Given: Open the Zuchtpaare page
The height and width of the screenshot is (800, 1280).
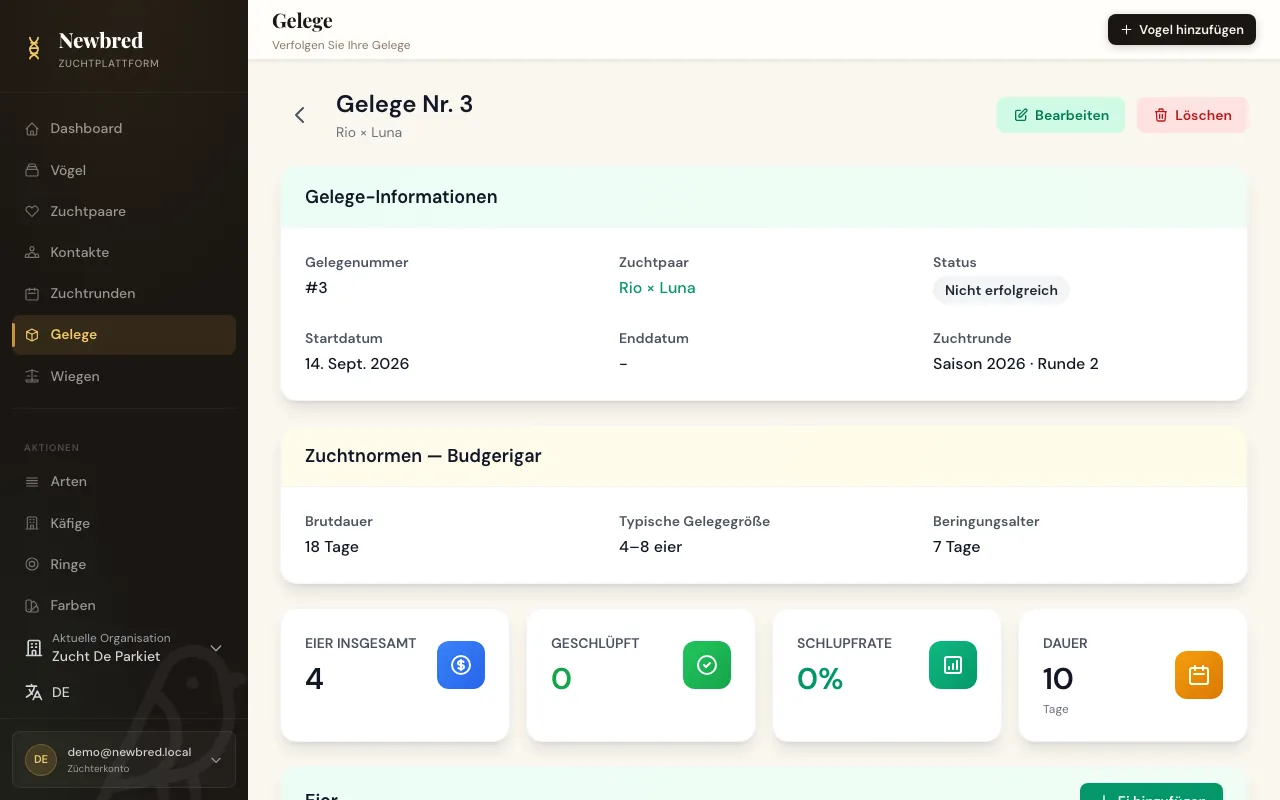Looking at the screenshot, I should tap(124, 211).
